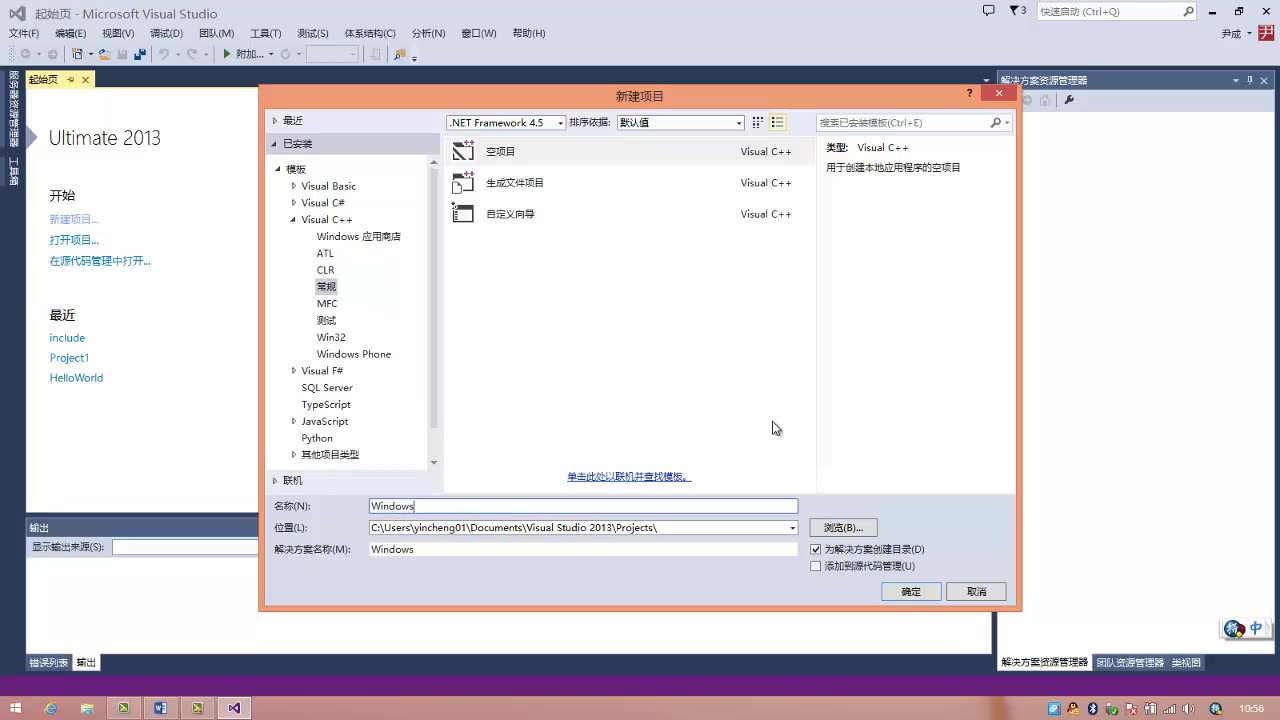Viewport: 1280px width, 720px height.
Task: Open notifications flag icon showing 3
Action: click(x=1017, y=11)
